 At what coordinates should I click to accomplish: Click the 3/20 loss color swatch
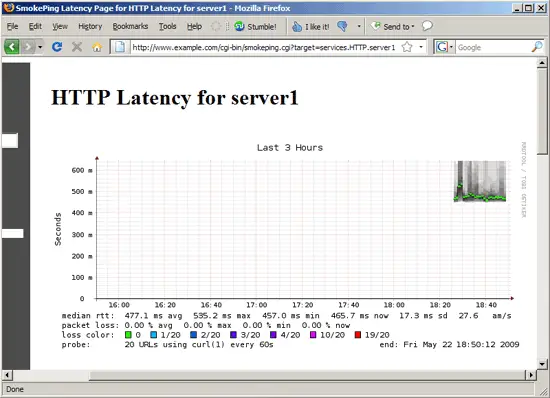pos(233,335)
